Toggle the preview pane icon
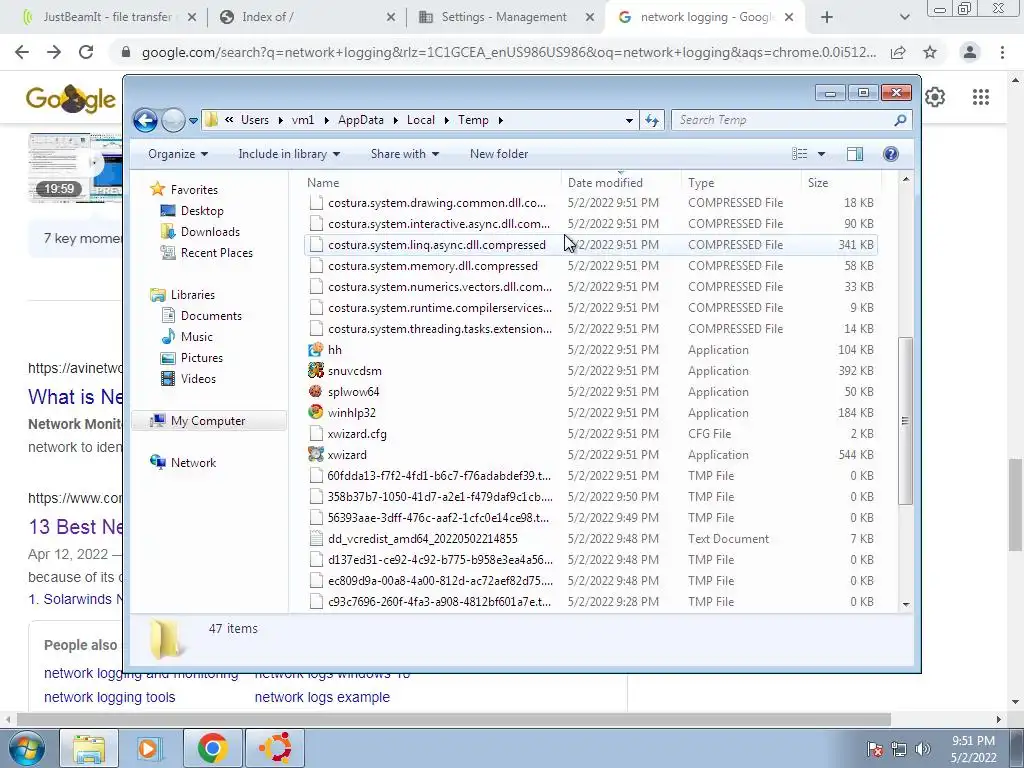The image size is (1024, 768). [855, 154]
